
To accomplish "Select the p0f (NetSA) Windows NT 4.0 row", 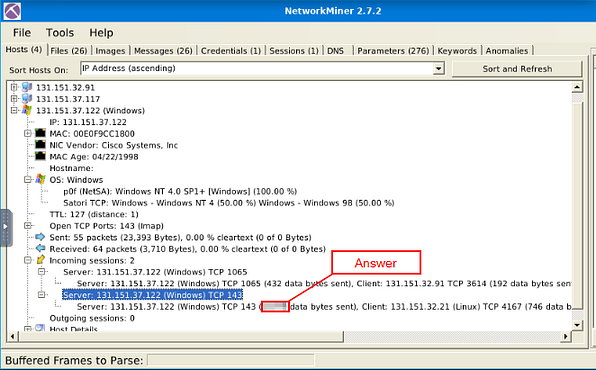I will [180, 191].
